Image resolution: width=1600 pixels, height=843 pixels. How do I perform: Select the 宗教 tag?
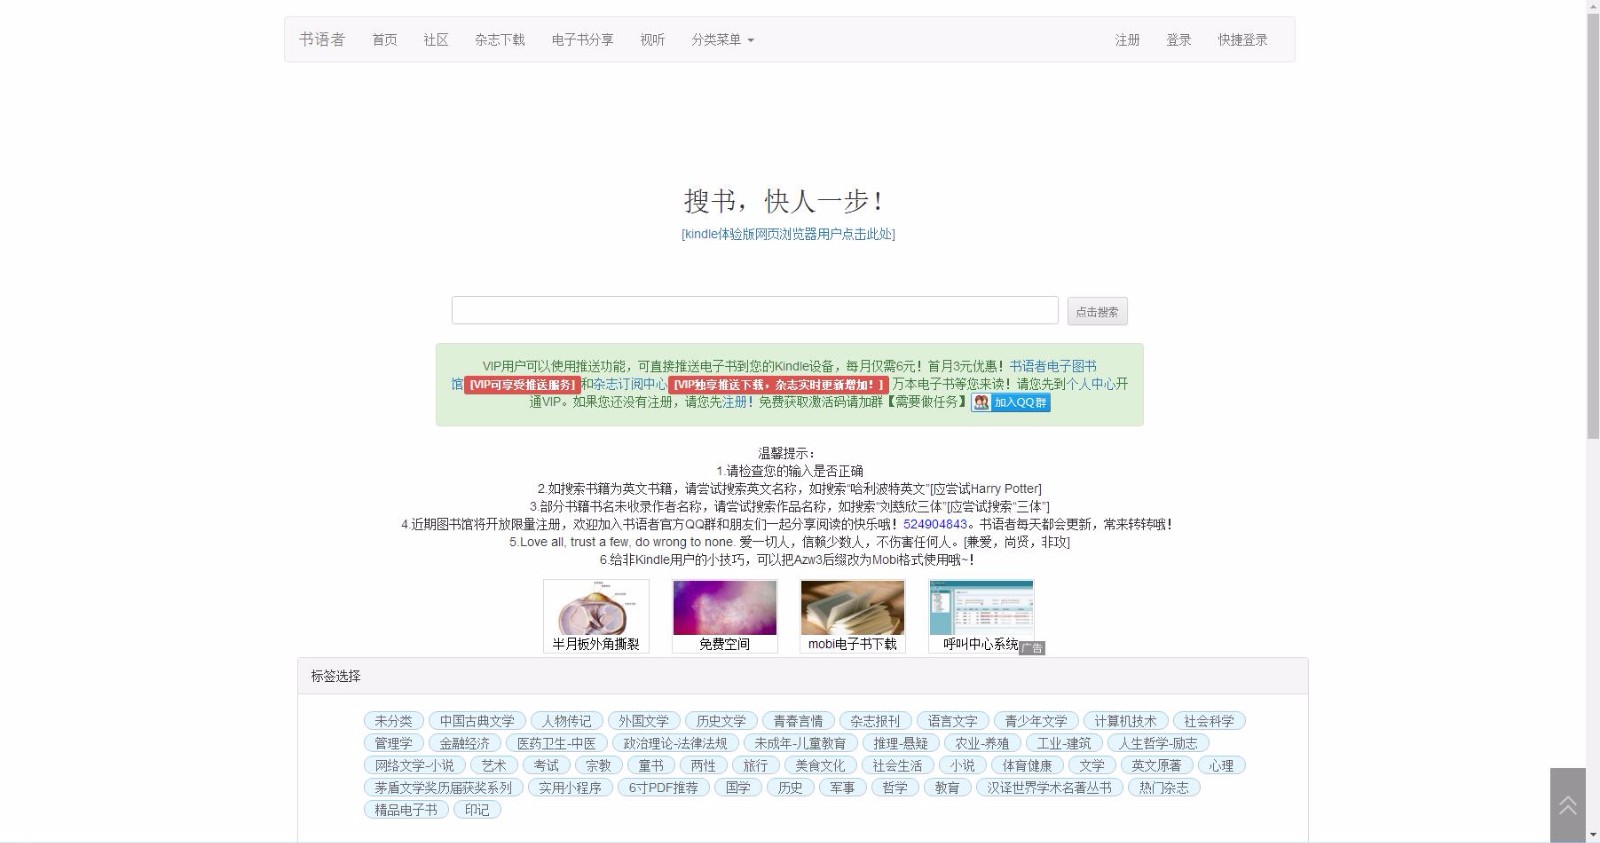[x=598, y=765]
